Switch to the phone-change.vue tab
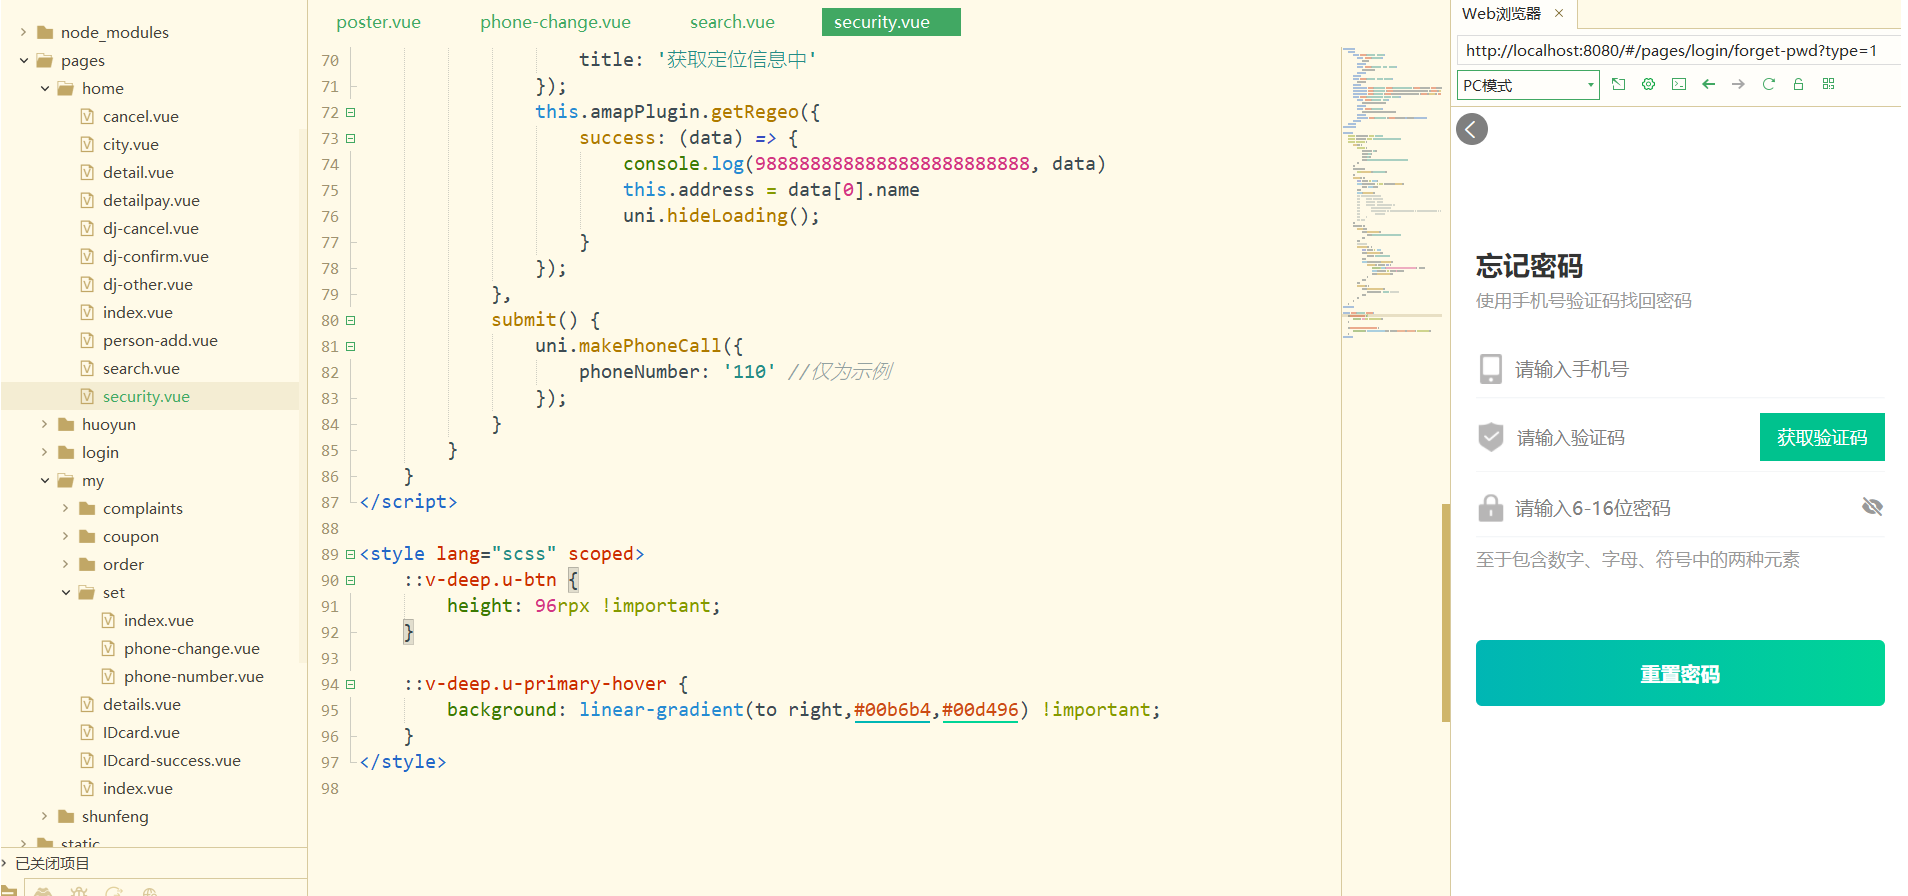 [555, 22]
